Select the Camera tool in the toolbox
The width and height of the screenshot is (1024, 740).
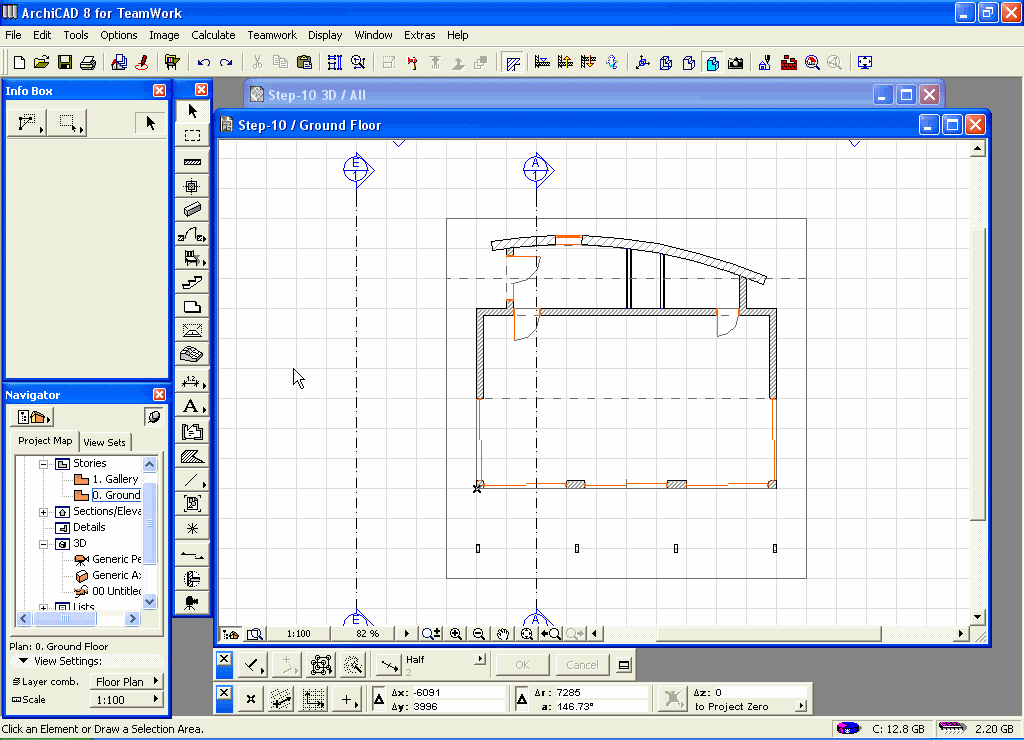click(x=192, y=603)
